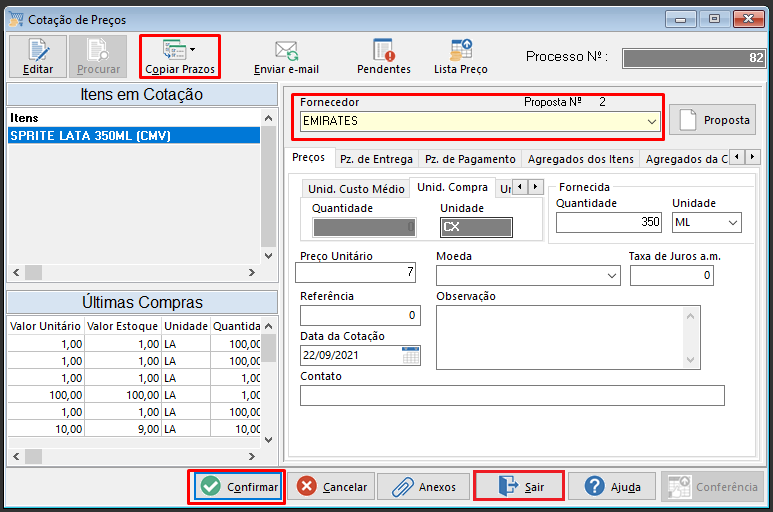Click the Editar toolbar button

tap(37, 56)
